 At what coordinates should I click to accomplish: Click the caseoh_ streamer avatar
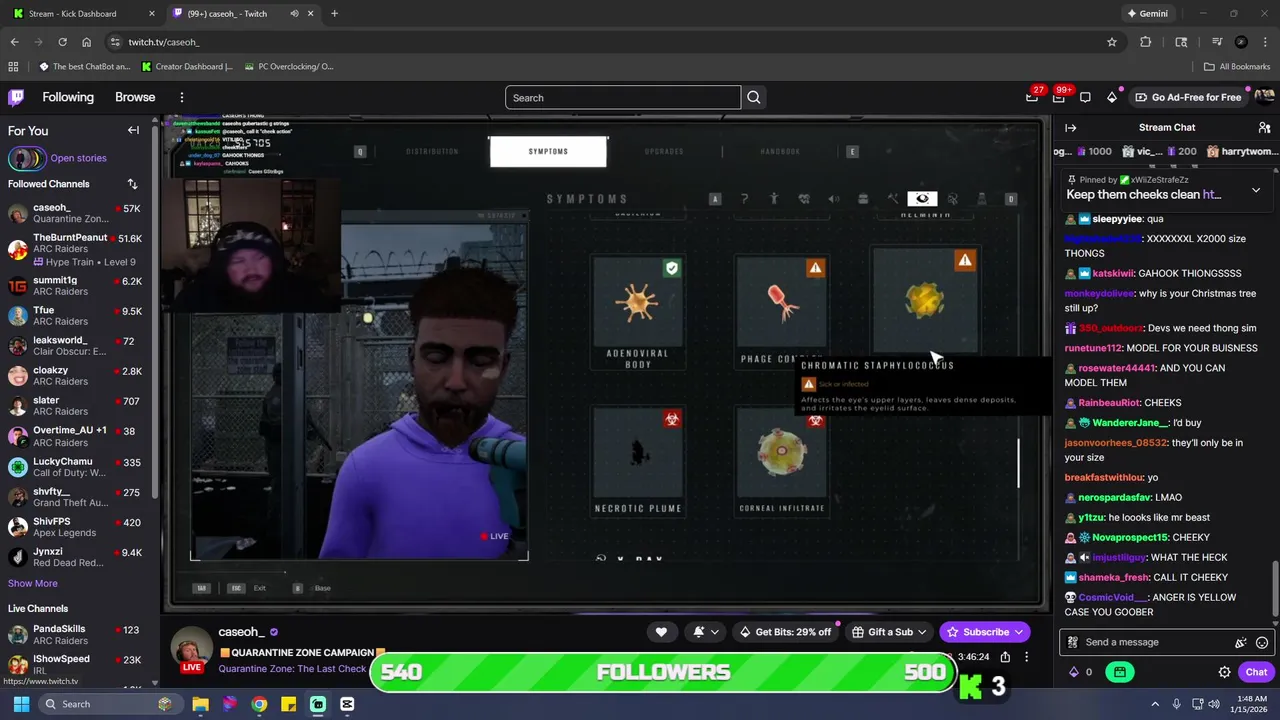(191, 649)
